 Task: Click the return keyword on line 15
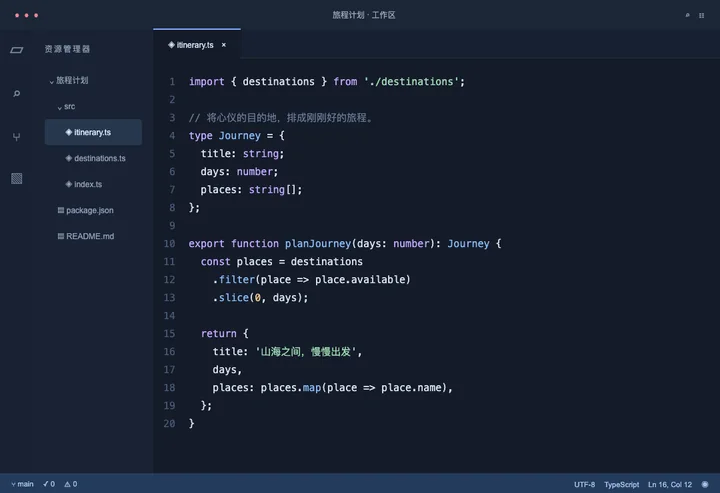click(x=219, y=334)
